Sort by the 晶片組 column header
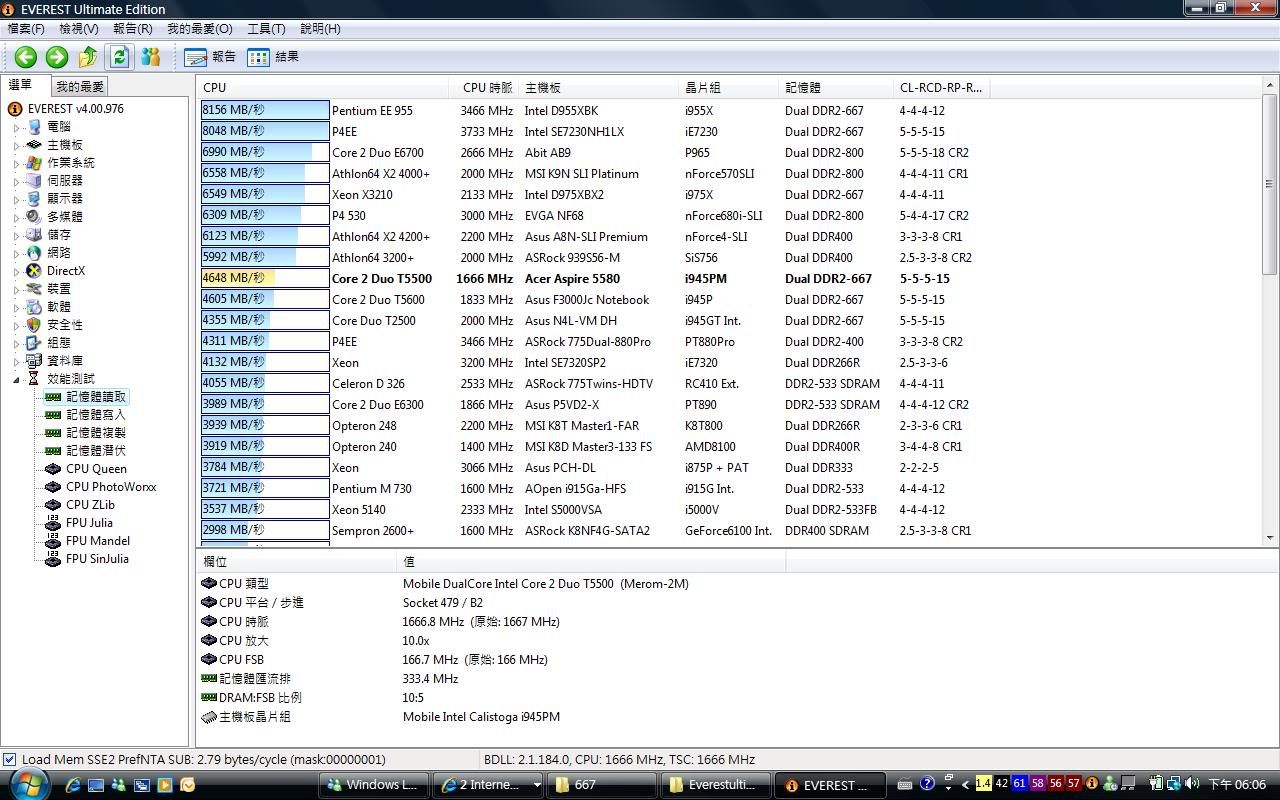Screen dimensions: 1280x800 [729, 87]
